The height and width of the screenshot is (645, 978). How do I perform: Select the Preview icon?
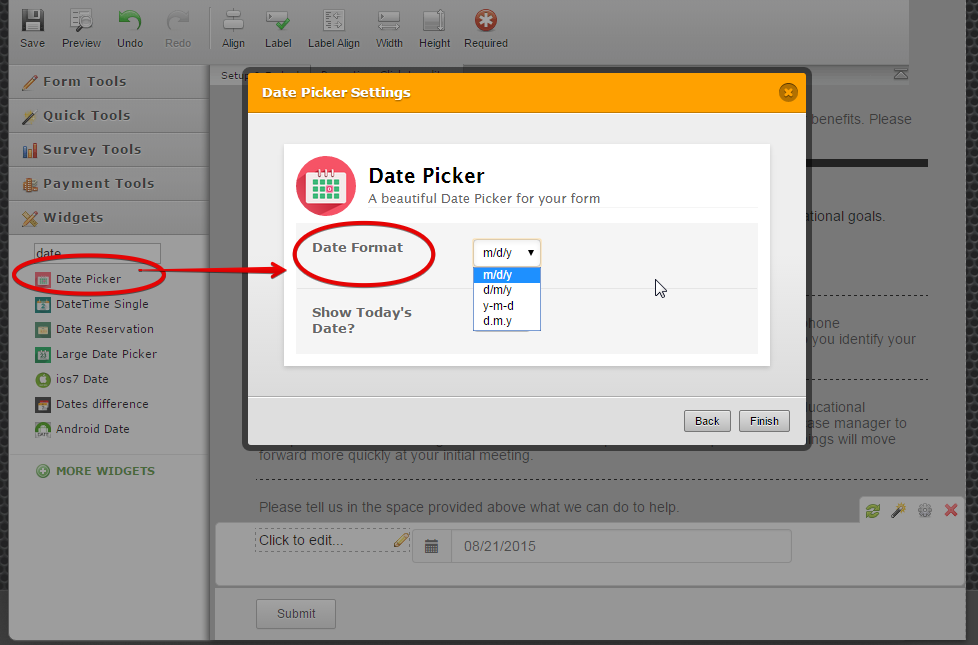[x=81, y=27]
